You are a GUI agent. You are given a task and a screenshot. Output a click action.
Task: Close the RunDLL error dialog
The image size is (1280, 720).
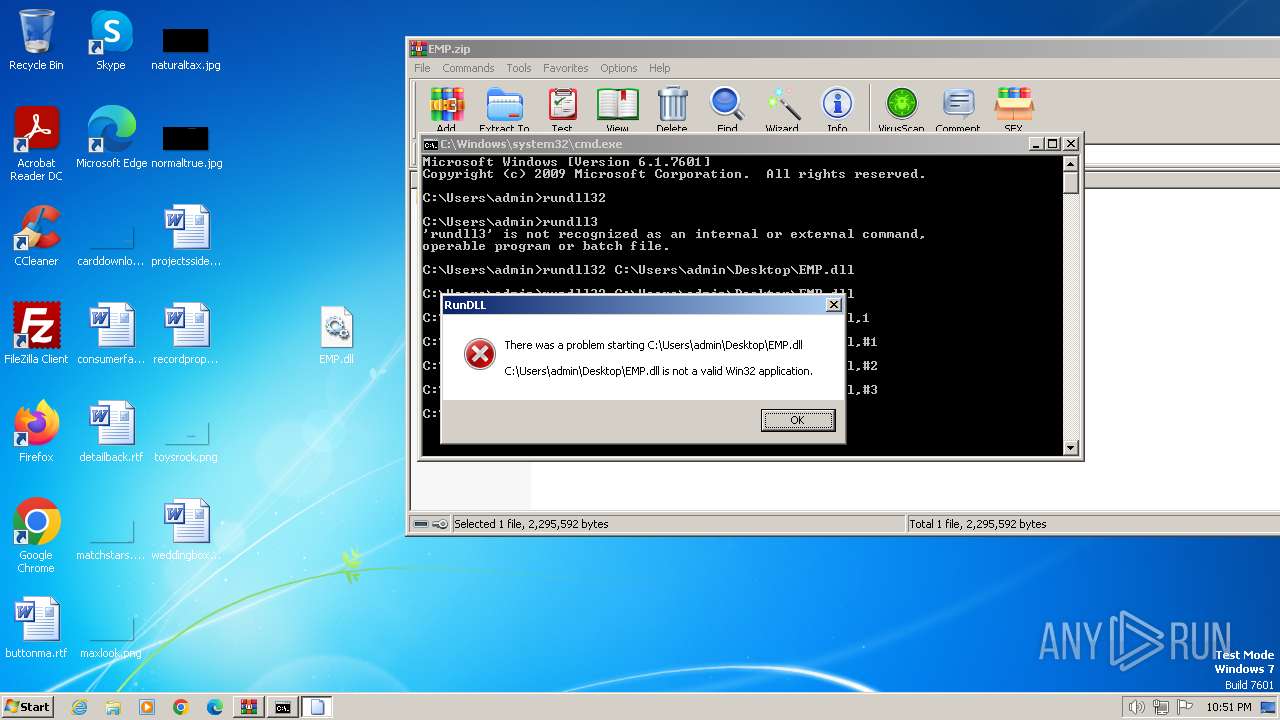click(833, 305)
